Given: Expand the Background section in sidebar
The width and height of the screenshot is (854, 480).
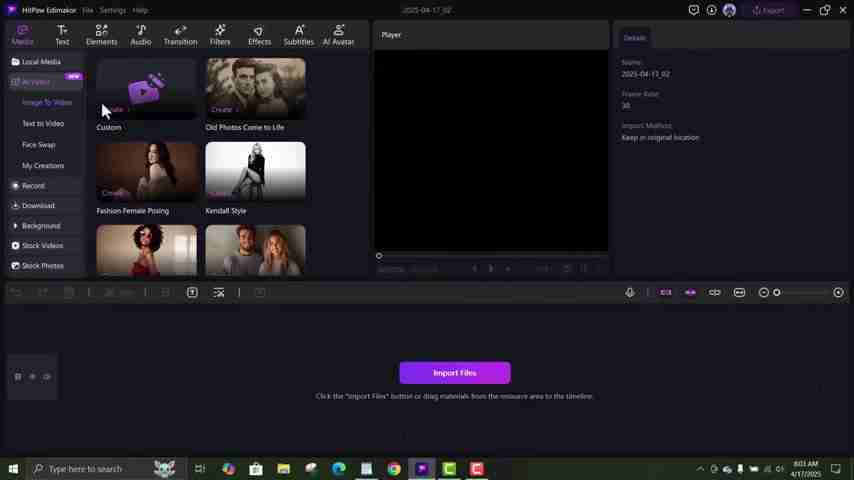Looking at the screenshot, I should tap(40, 226).
